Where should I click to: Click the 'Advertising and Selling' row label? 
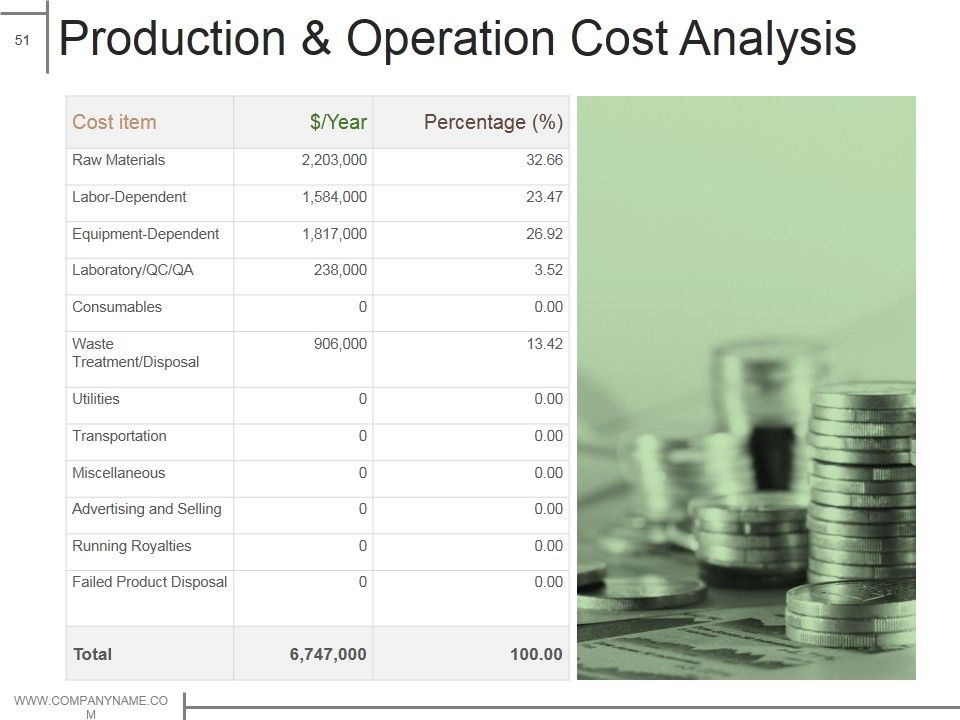coord(146,509)
